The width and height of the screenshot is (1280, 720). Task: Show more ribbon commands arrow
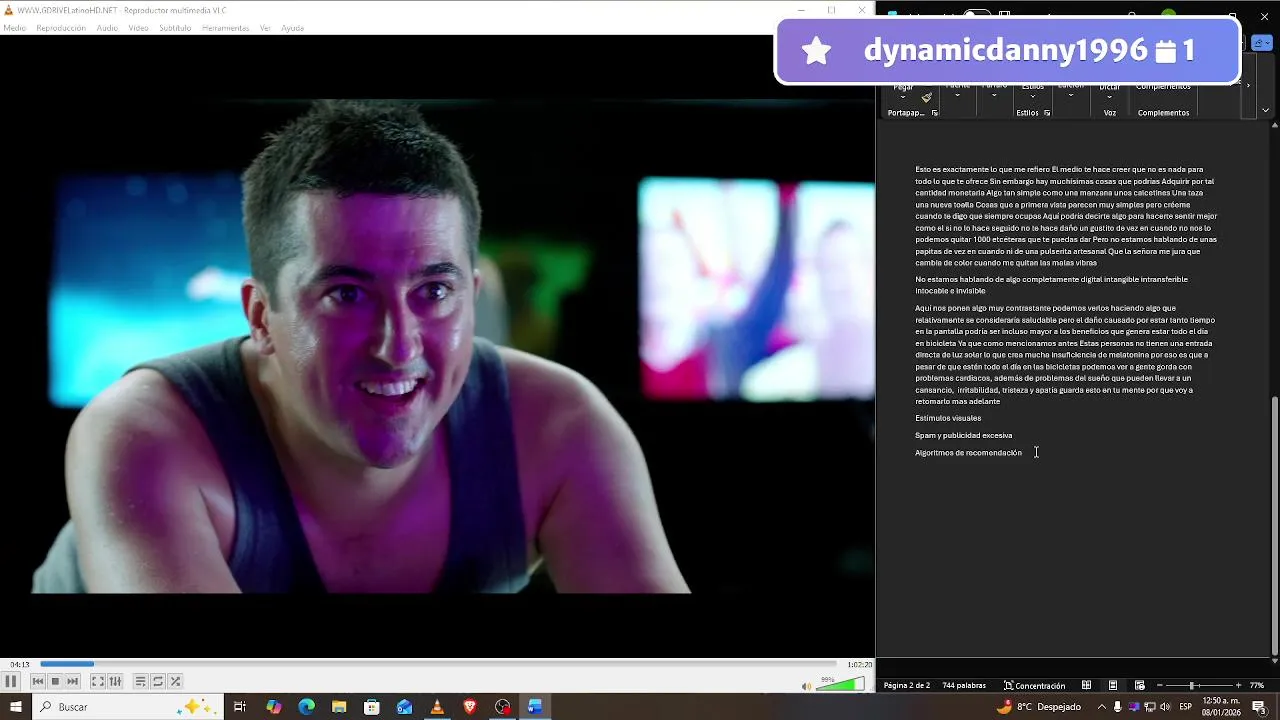(1248, 85)
